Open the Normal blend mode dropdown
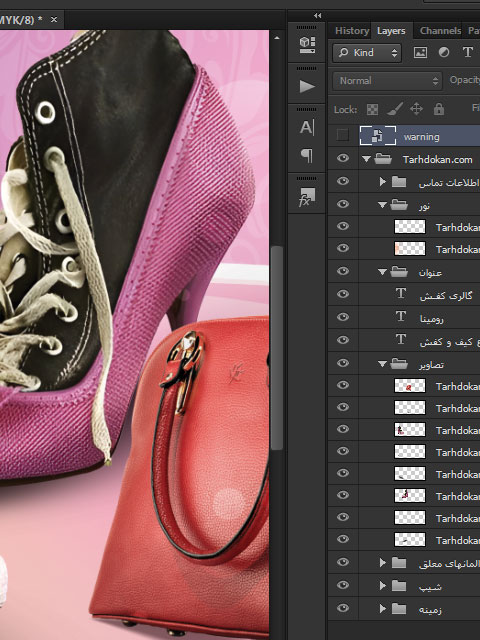480x640 pixels. coord(387,81)
